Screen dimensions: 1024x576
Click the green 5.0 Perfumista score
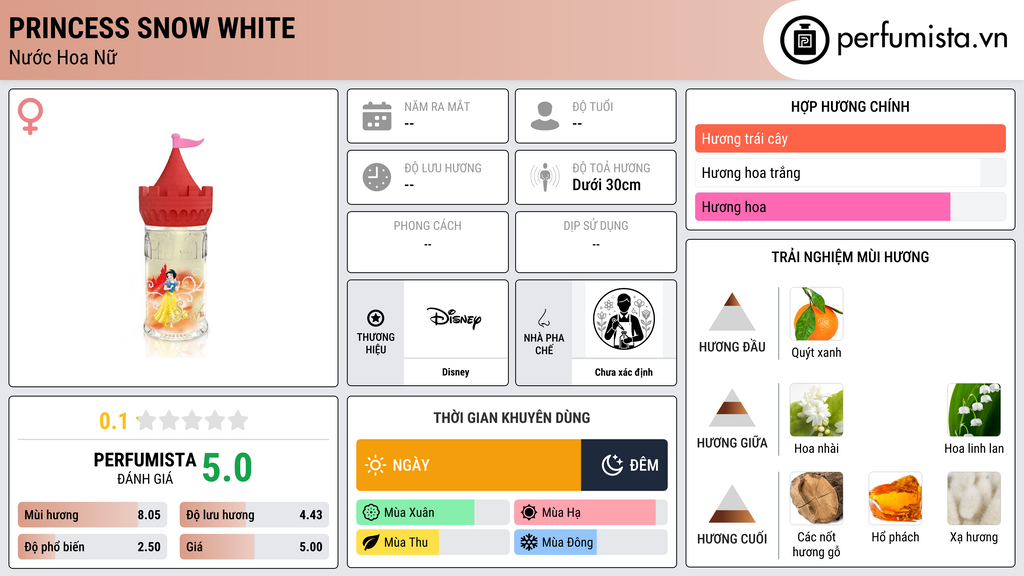pos(227,468)
